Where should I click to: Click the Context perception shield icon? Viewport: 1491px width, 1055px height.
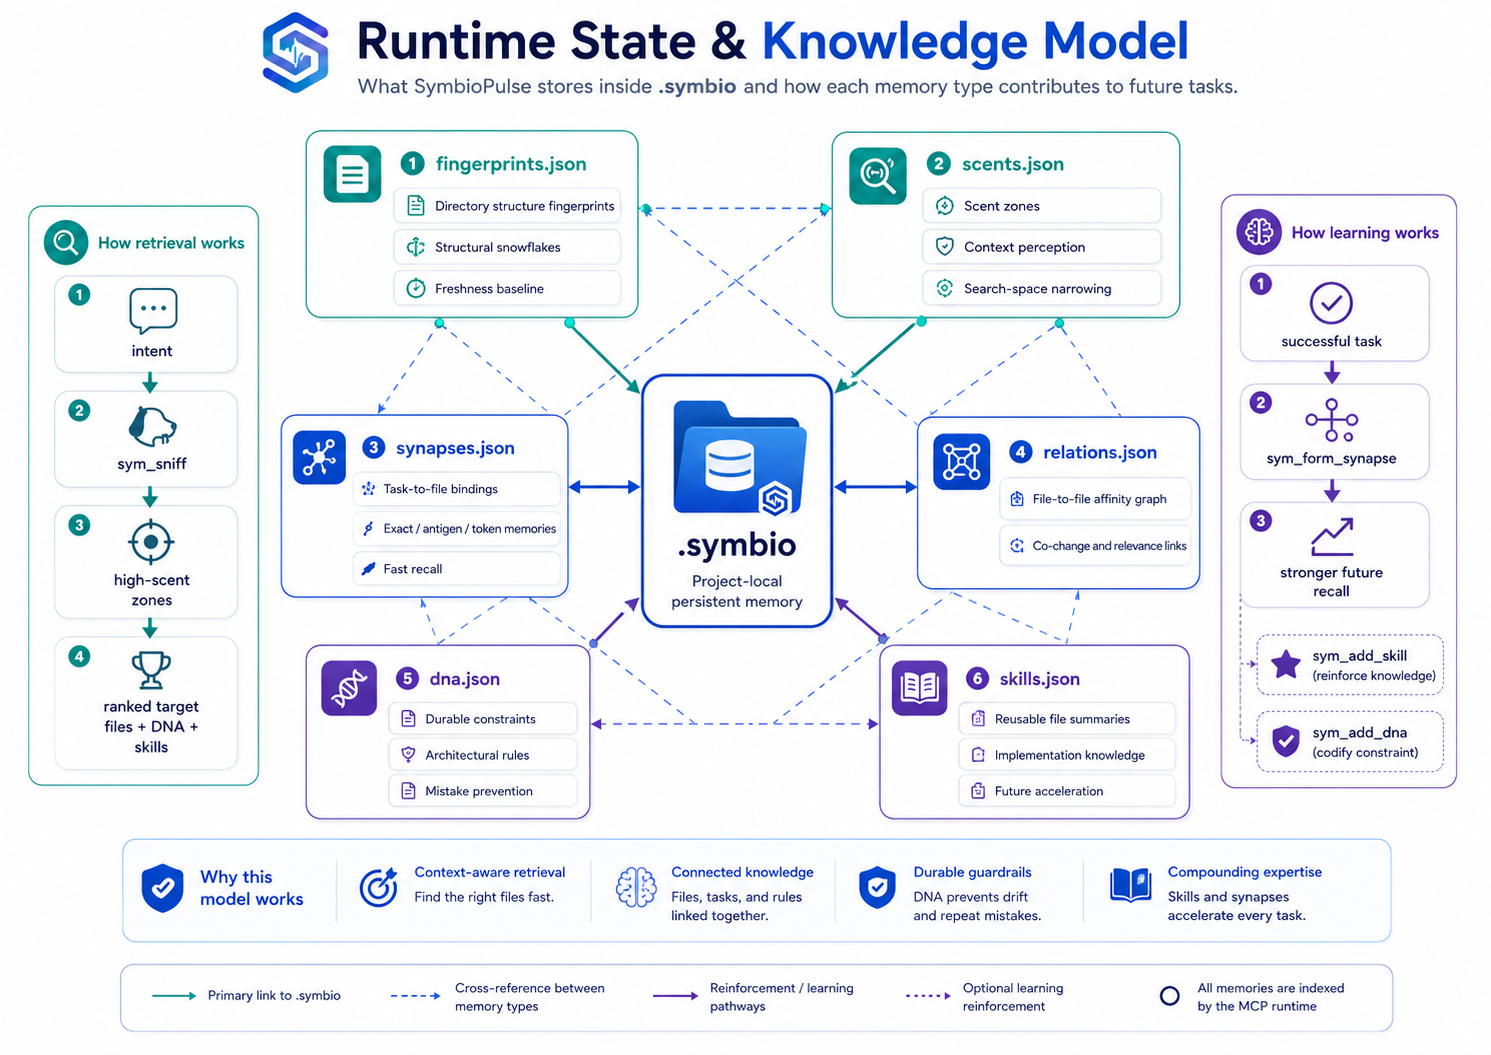944,246
